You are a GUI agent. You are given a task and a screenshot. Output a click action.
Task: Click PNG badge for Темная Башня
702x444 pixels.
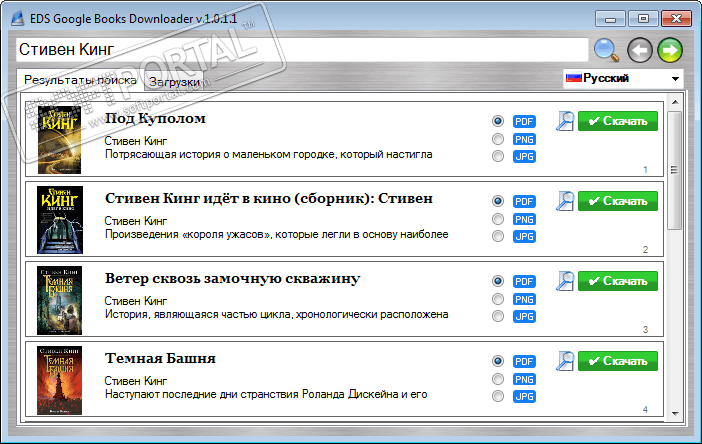click(x=524, y=380)
